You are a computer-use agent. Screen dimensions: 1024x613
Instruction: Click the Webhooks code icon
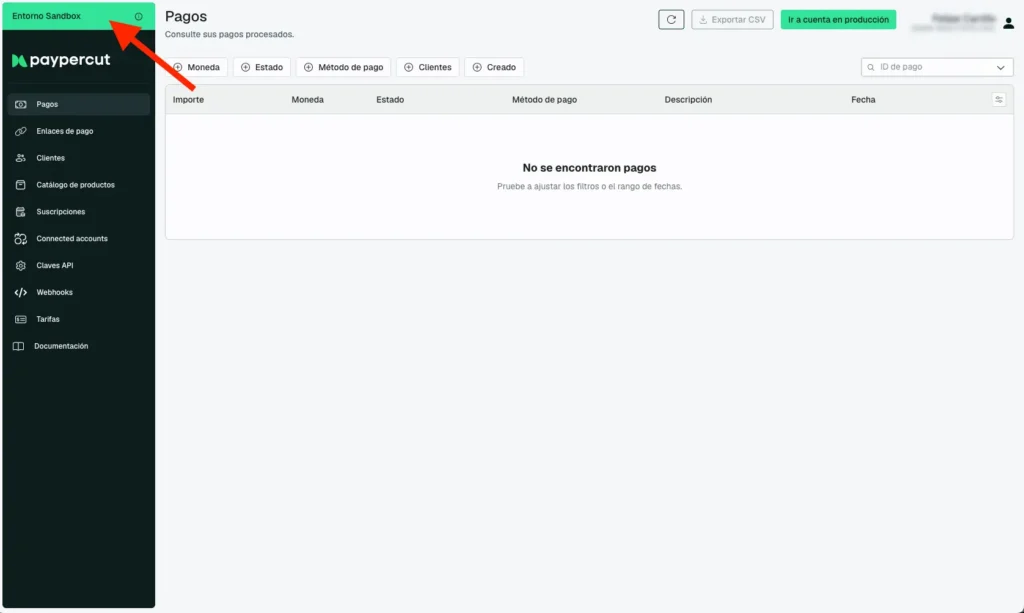pyautogui.click(x=20, y=292)
